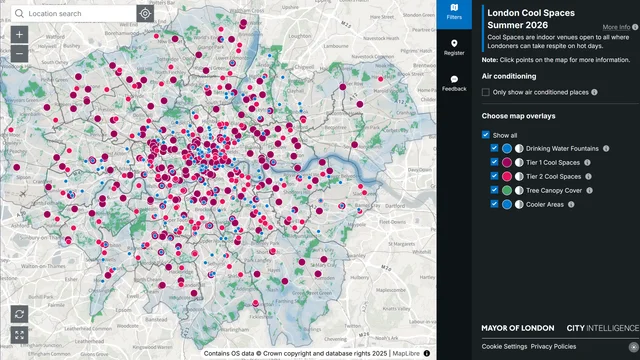Click the City Intelligence logo
The image size is (640, 360).
coord(602,328)
